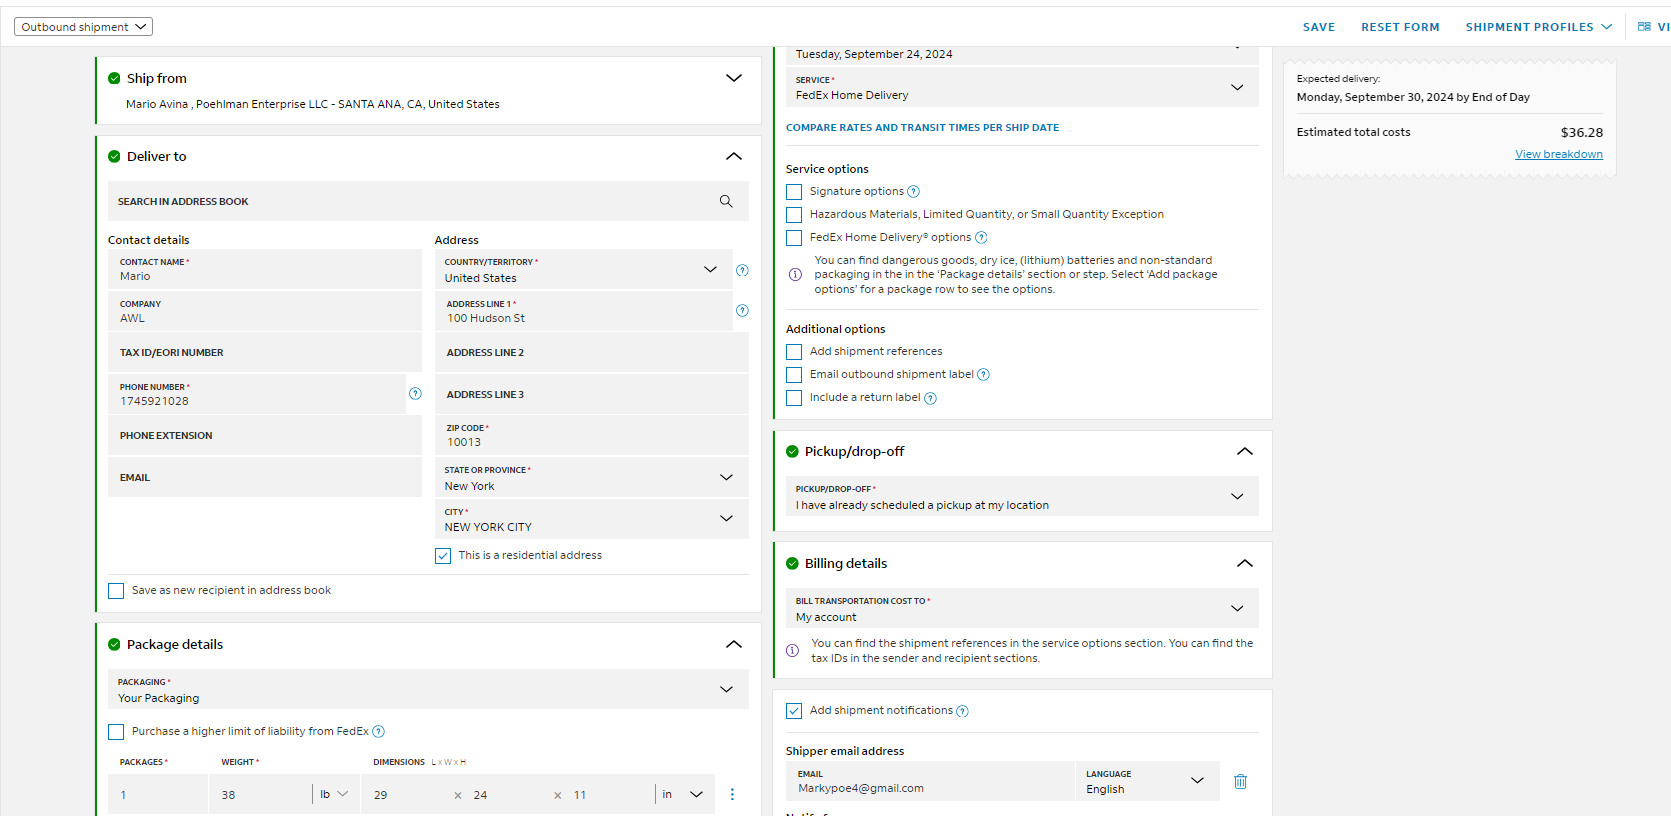Screen dimensions: 1671x816
Task: Uncheck Add shipment notifications checkbox
Action: (x=794, y=711)
